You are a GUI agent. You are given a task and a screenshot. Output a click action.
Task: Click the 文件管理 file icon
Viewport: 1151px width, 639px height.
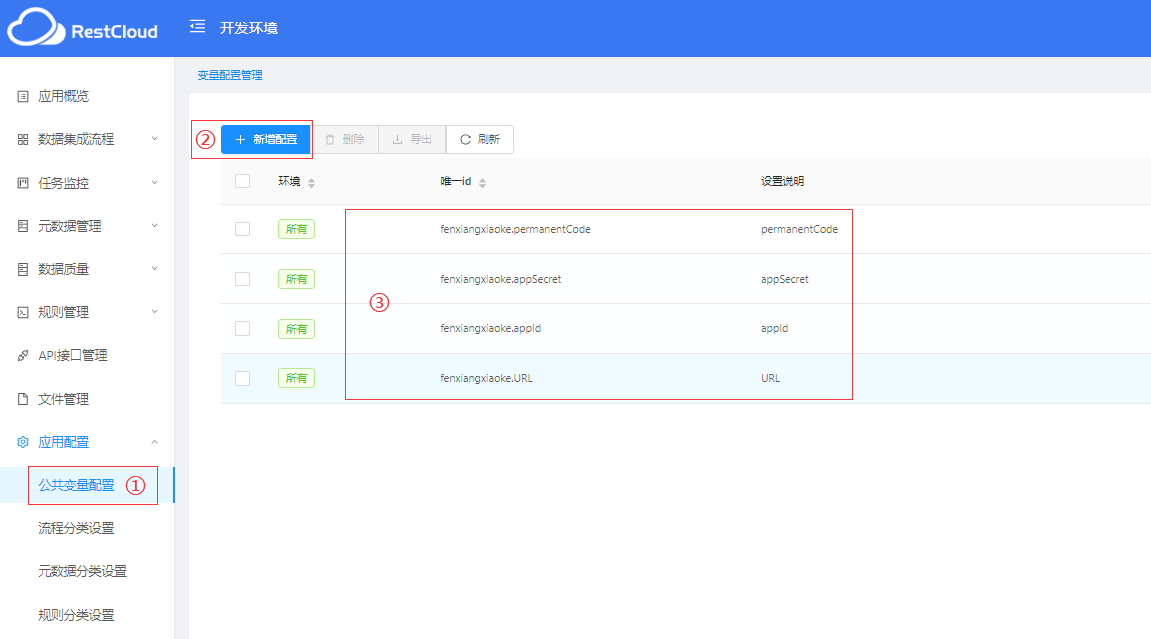pos(23,399)
